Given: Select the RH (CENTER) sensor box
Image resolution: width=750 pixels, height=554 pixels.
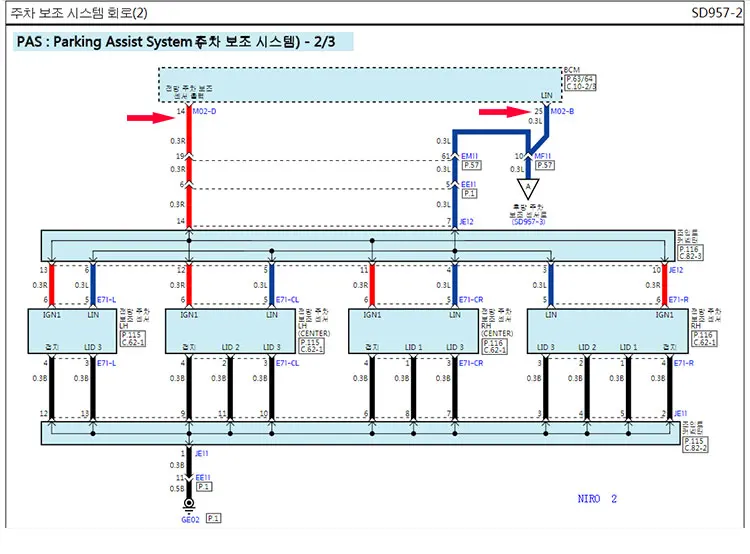Looking at the screenshot, I should coord(413,331).
